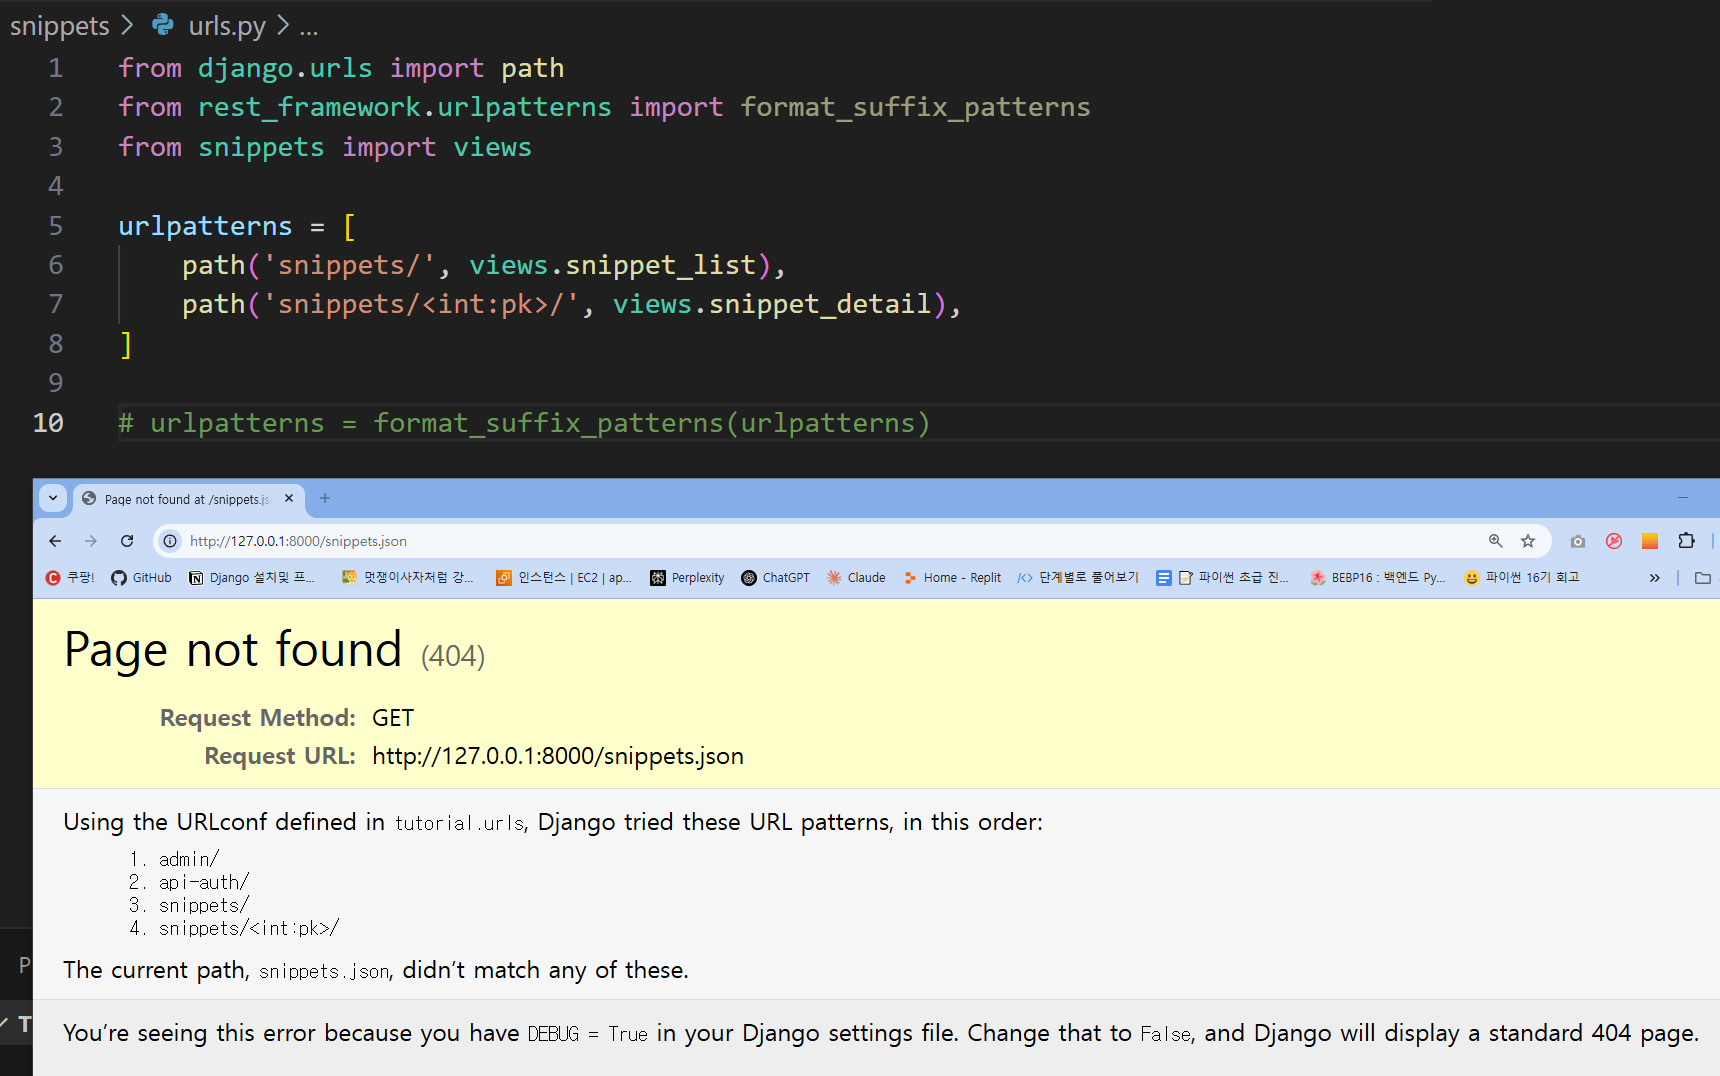Place cursor in commented line 10

tap(524, 423)
